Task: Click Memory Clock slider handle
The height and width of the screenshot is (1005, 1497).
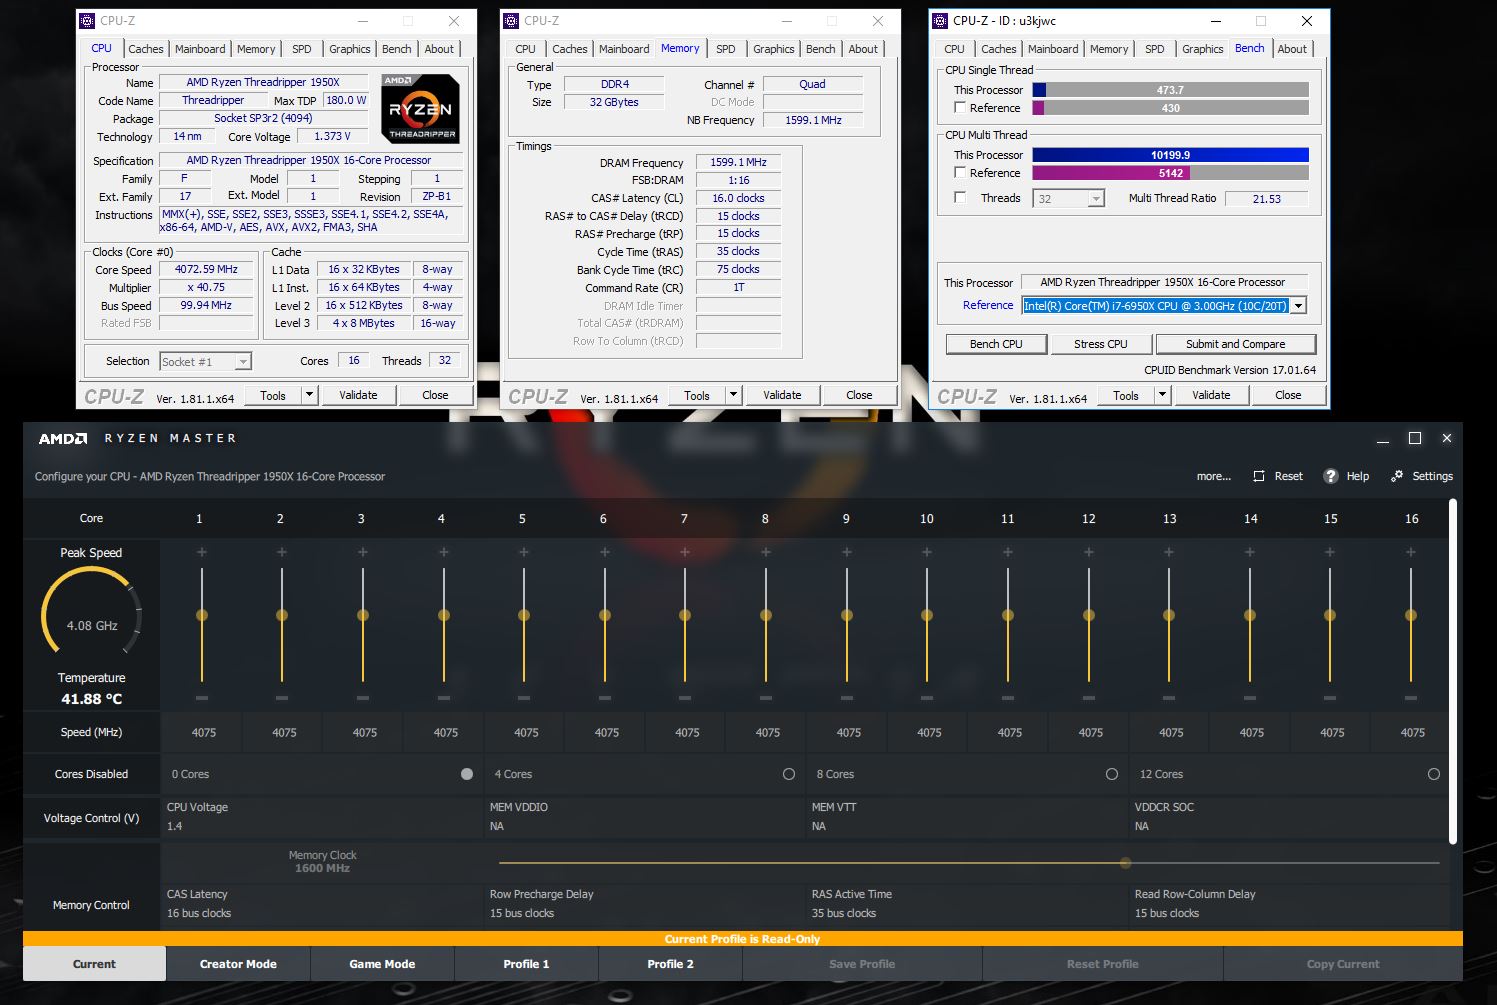Action: click(1126, 862)
